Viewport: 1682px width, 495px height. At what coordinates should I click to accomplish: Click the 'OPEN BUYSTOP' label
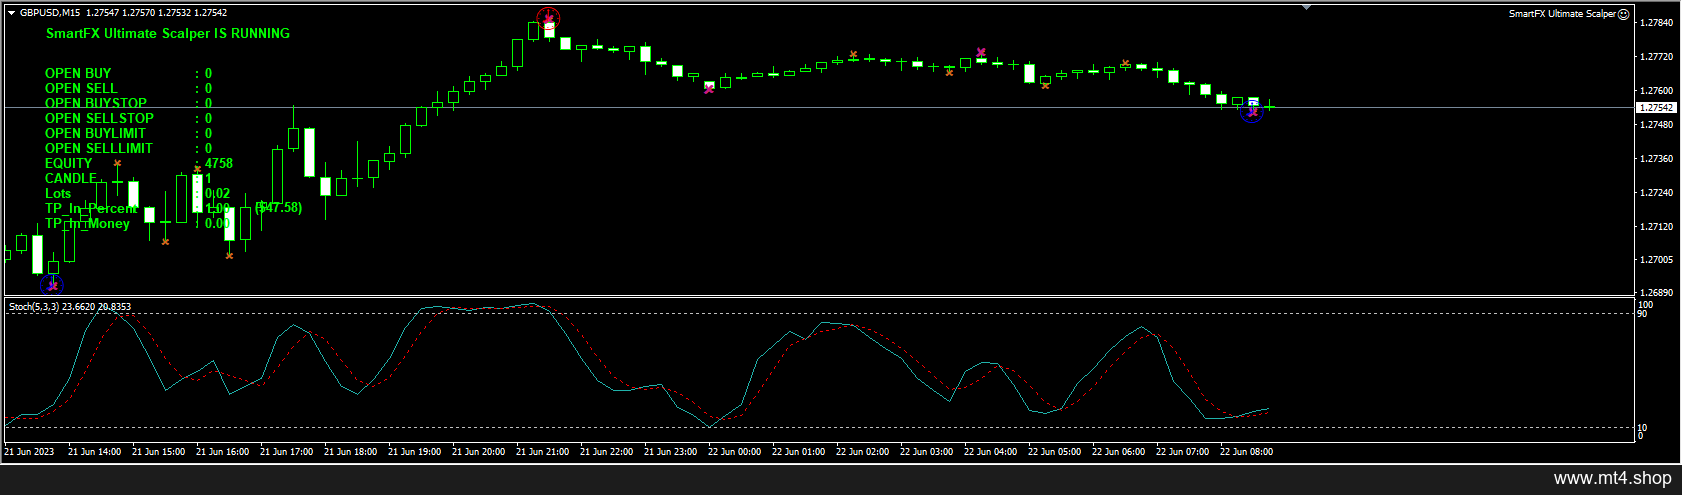click(96, 103)
